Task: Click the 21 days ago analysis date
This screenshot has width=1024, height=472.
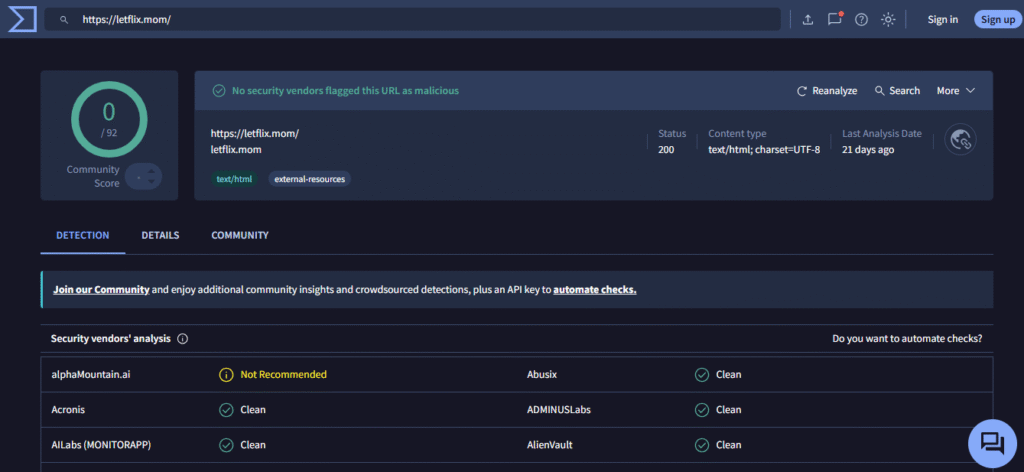Action: [x=868, y=149]
